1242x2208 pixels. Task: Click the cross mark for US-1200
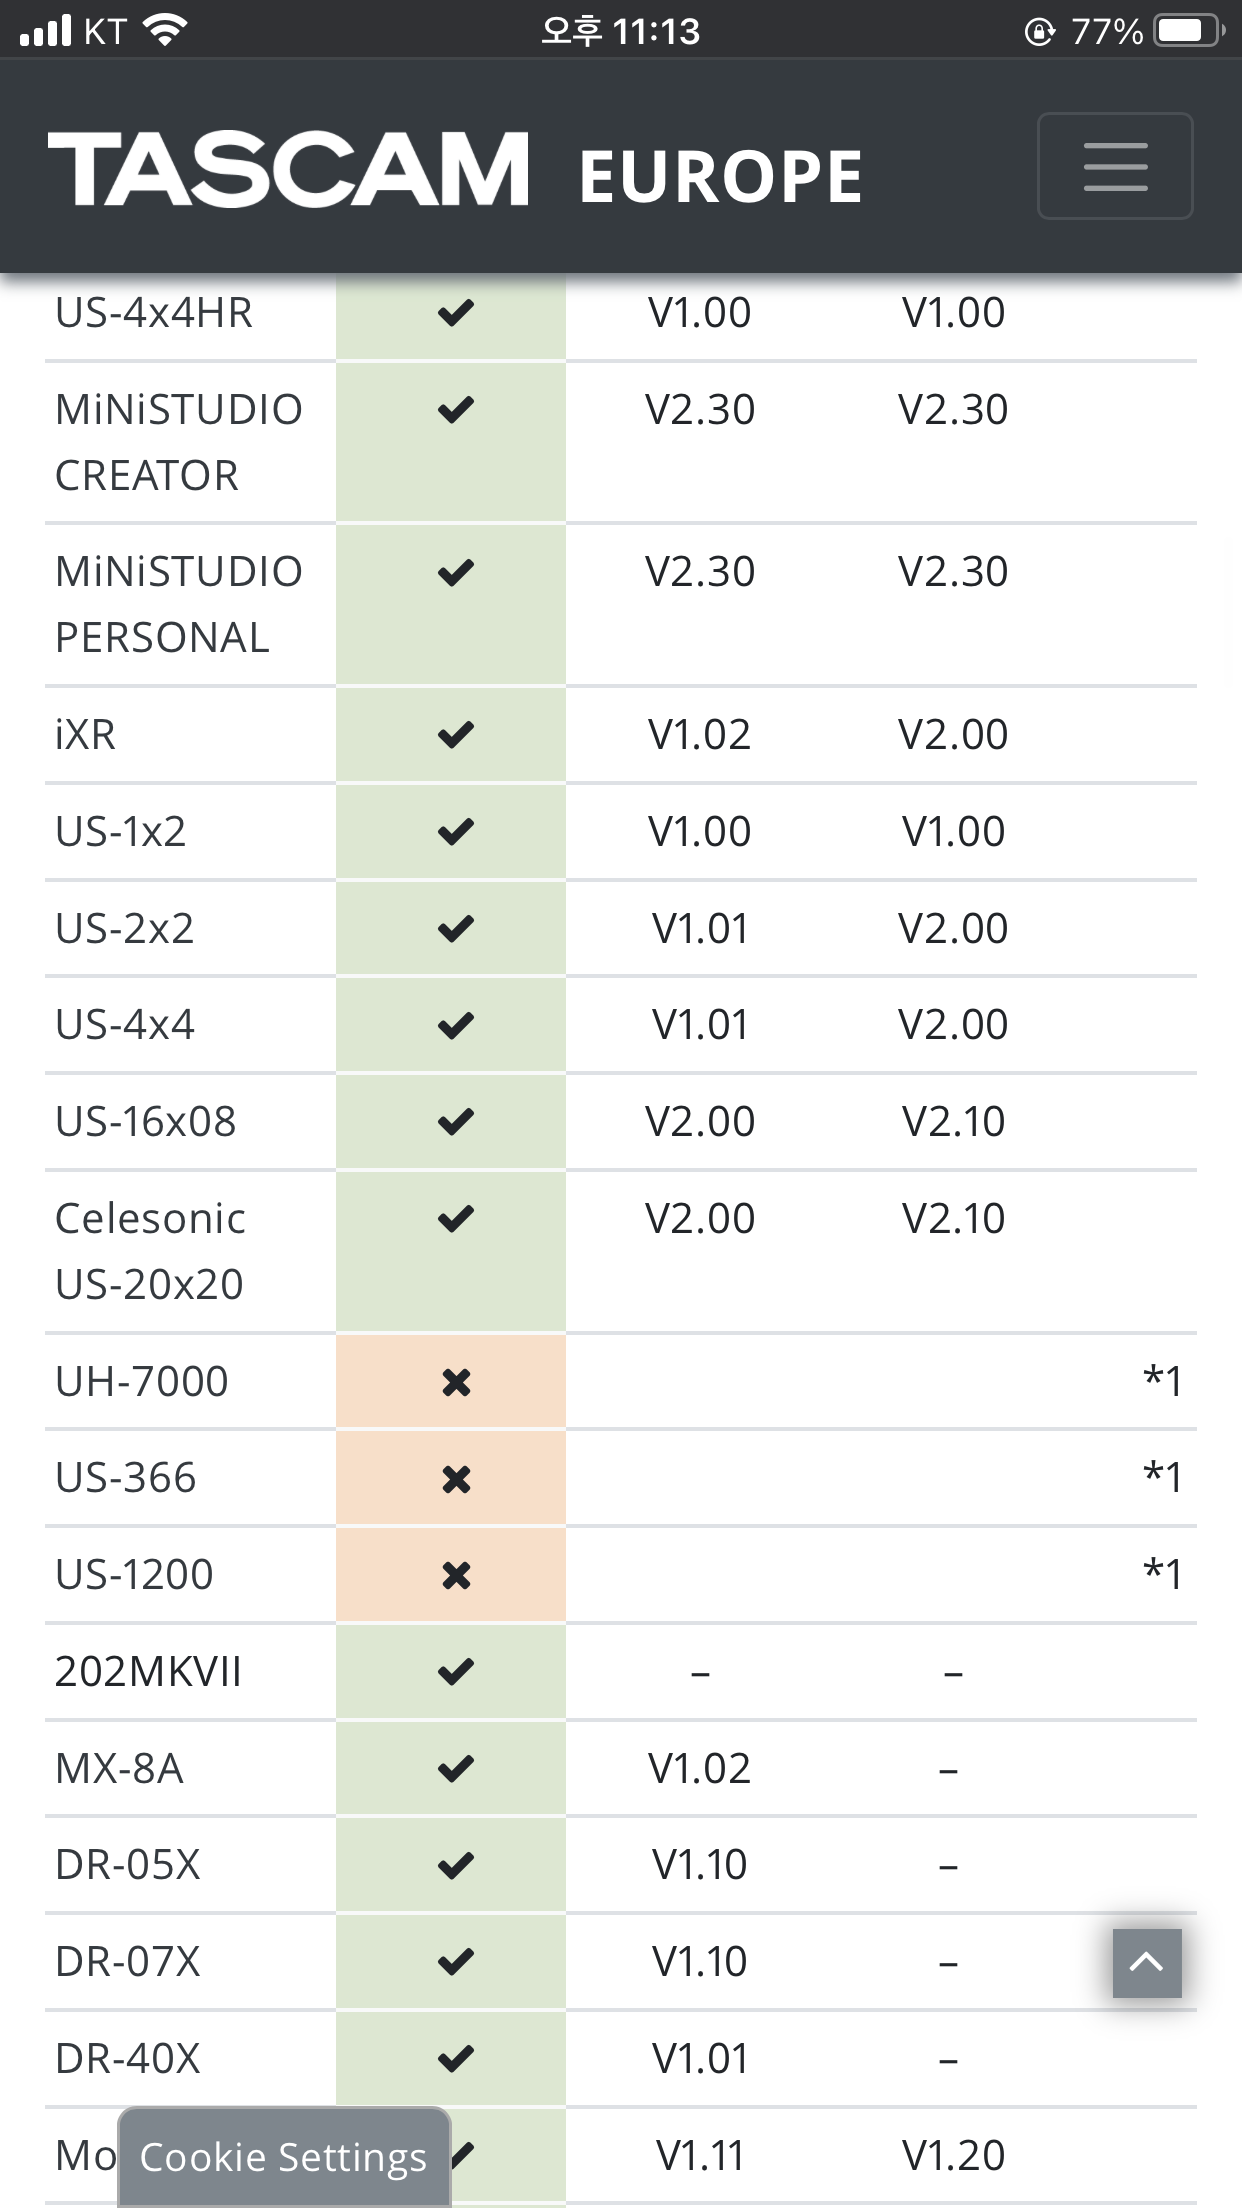point(456,1576)
